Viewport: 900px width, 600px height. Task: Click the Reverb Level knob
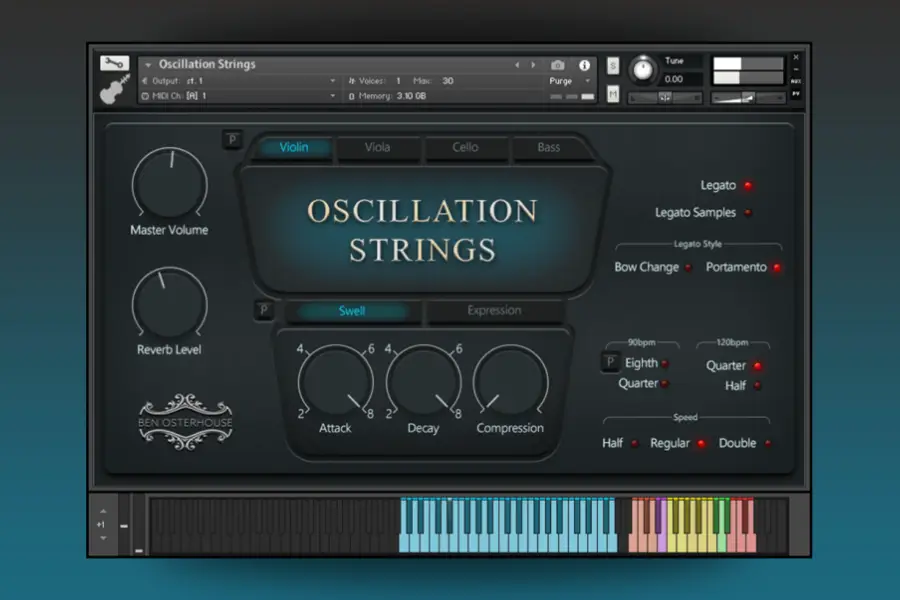pos(170,304)
